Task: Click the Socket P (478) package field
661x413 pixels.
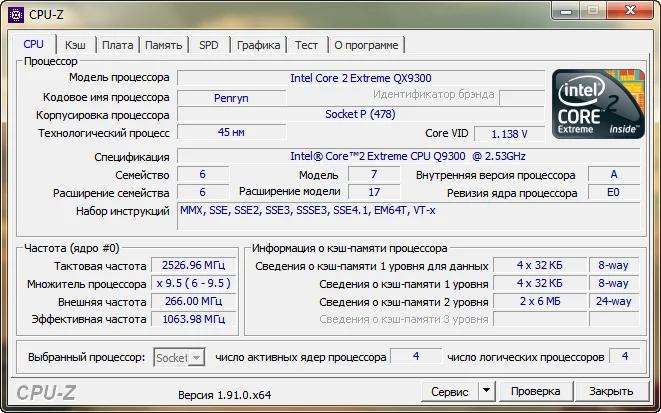Action: pos(361,114)
